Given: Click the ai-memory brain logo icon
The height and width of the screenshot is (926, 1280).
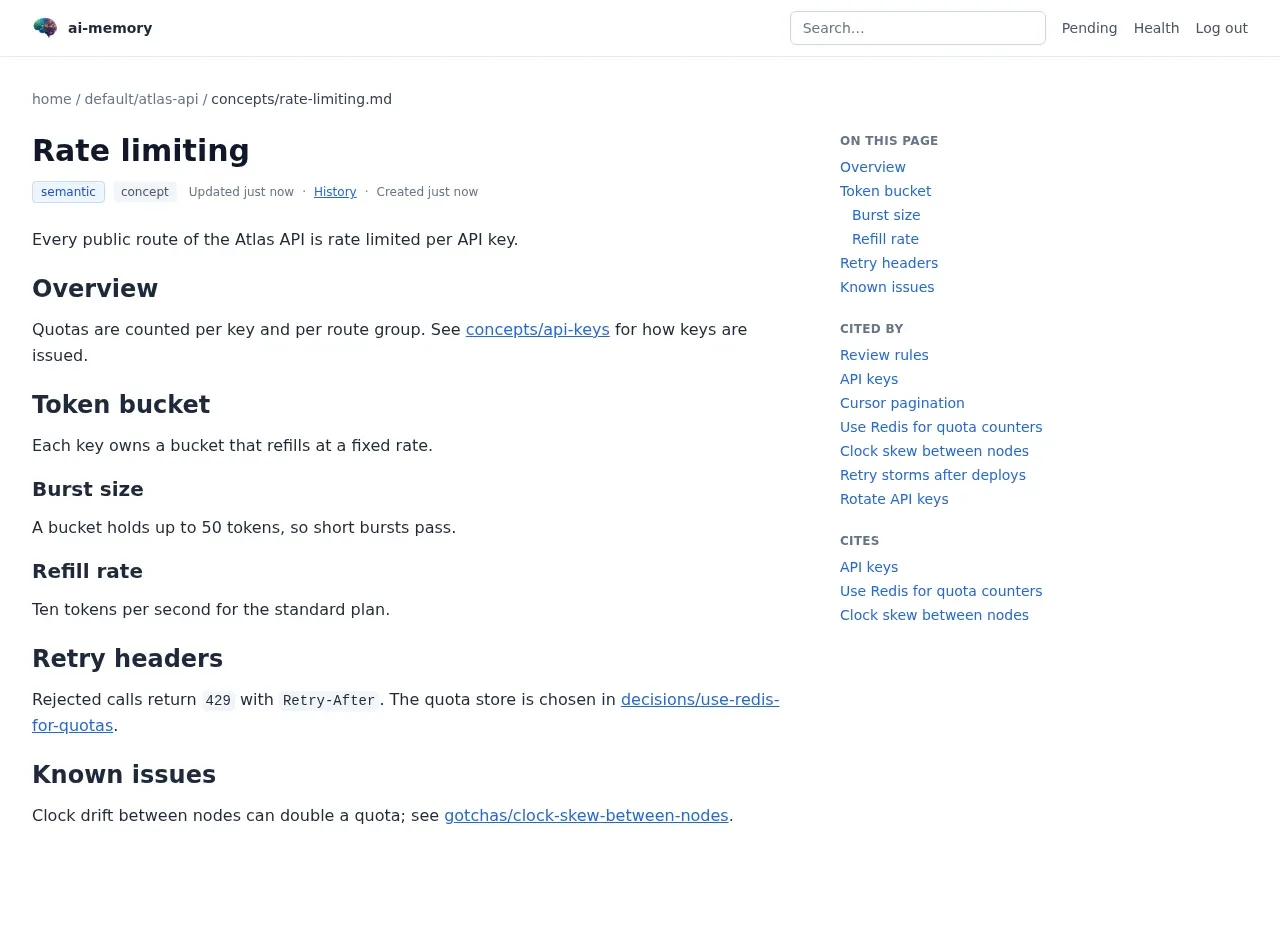Looking at the screenshot, I should point(45,28).
